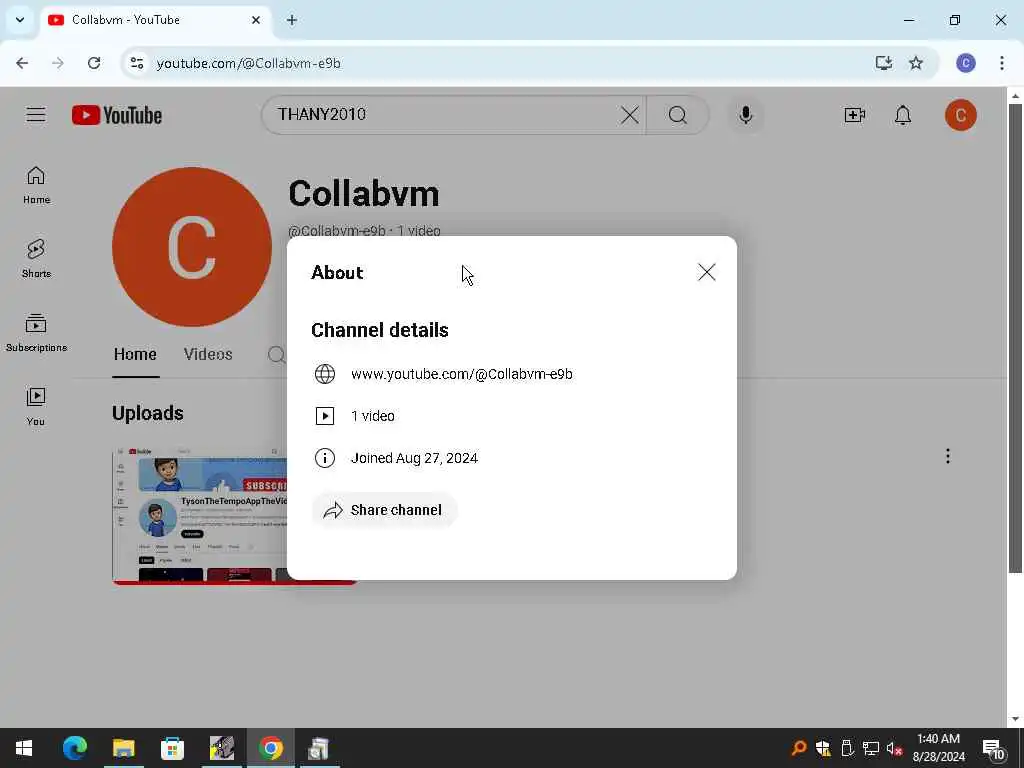Click the search magnifier button
Image resolution: width=1024 pixels, height=768 pixels.
click(678, 115)
